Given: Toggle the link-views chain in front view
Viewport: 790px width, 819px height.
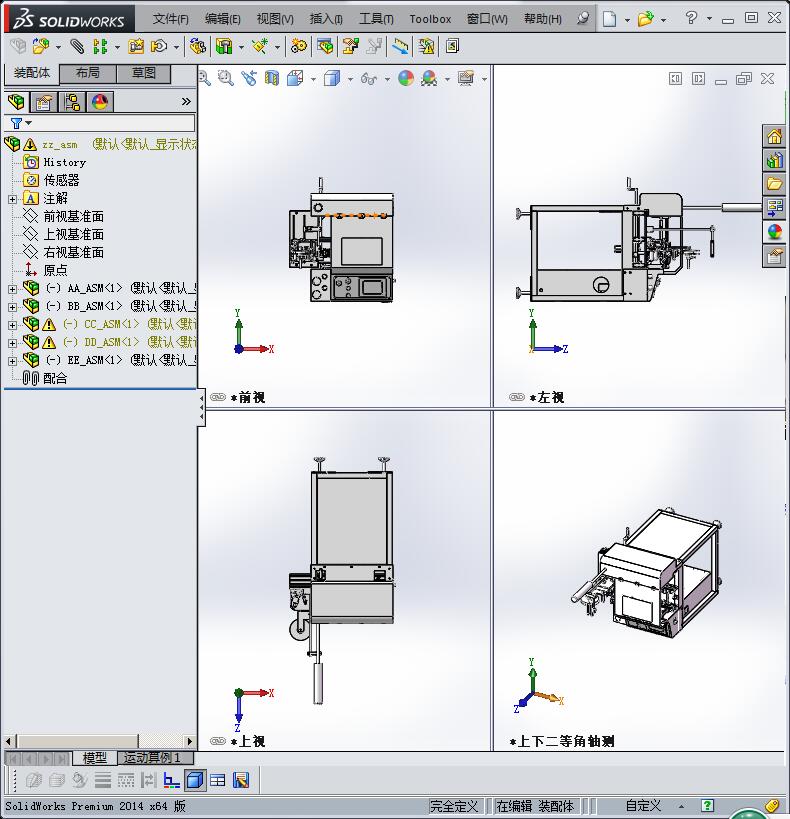Looking at the screenshot, I should (x=217, y=397).
